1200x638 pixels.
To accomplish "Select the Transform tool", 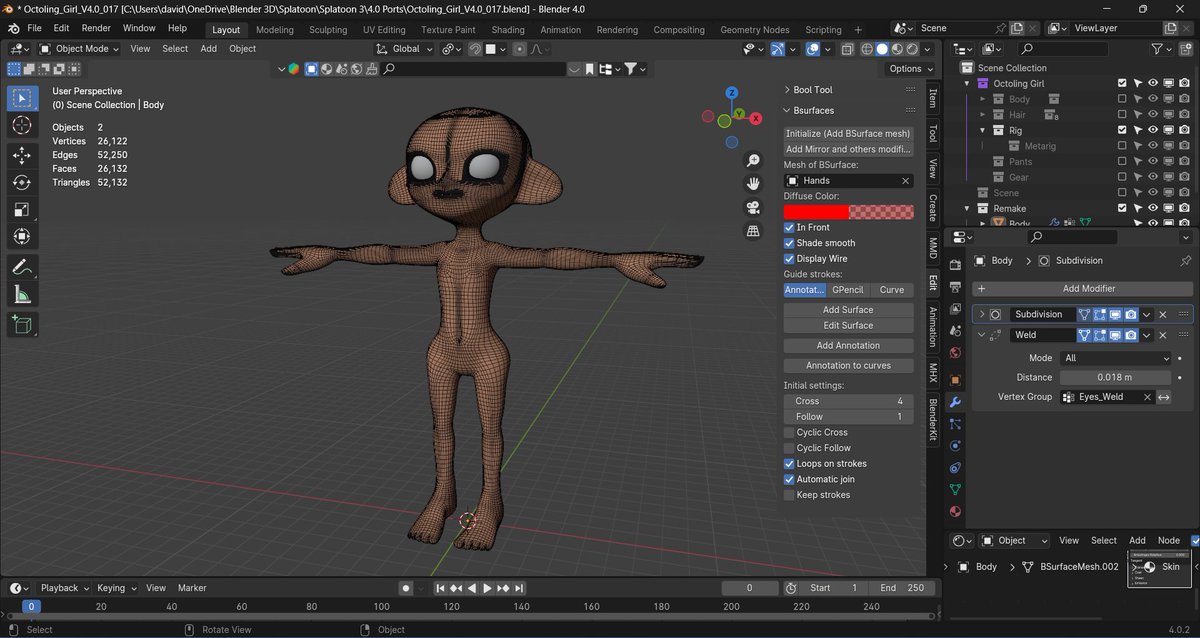I will coord(22,236).
